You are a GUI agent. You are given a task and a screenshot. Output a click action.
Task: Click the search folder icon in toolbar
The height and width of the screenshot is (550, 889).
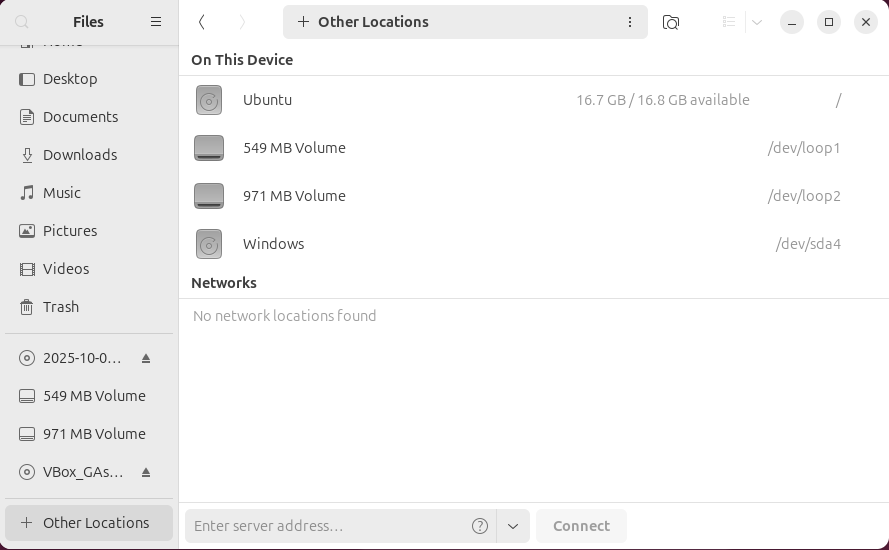(x=671, y=22)
